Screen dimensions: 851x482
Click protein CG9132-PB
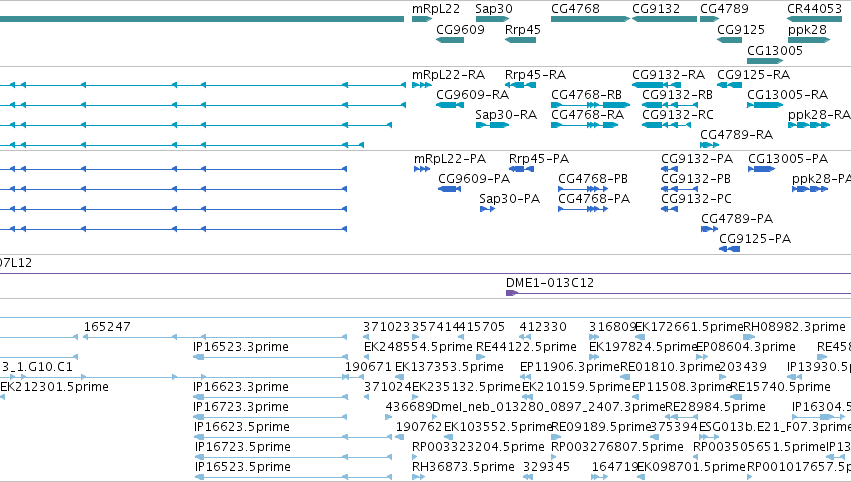(696, 179)
